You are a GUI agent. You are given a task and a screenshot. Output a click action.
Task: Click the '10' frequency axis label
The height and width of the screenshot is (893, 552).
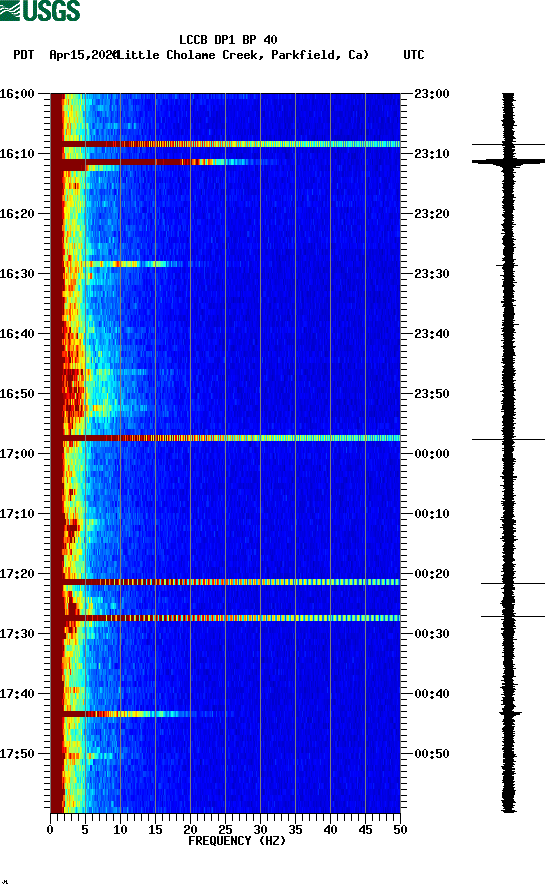(x=120, y=830)
